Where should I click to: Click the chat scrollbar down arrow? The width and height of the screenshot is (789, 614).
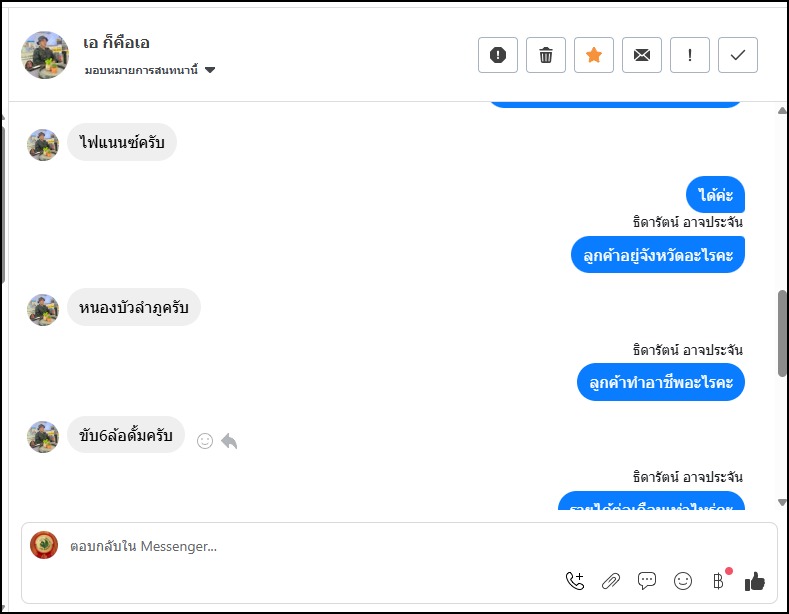[x=782, y=502]
